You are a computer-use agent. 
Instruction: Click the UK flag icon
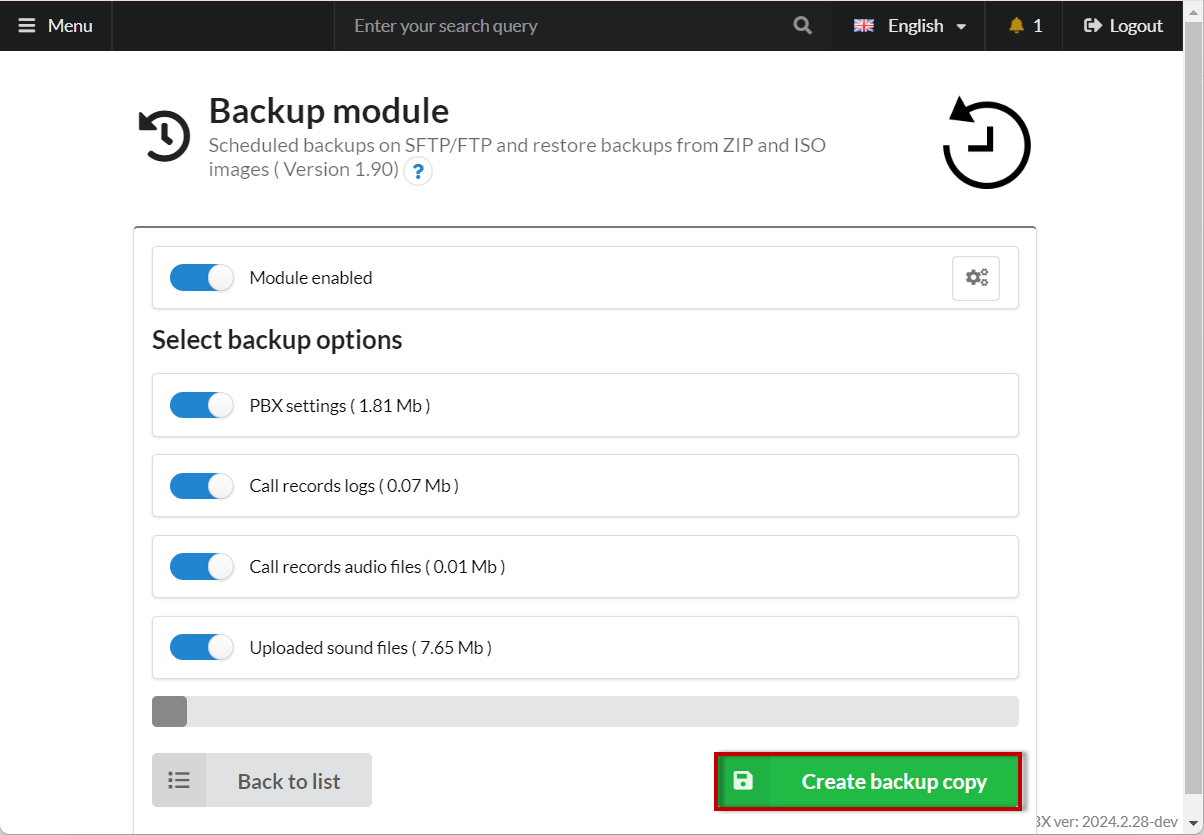pos(864,26)
